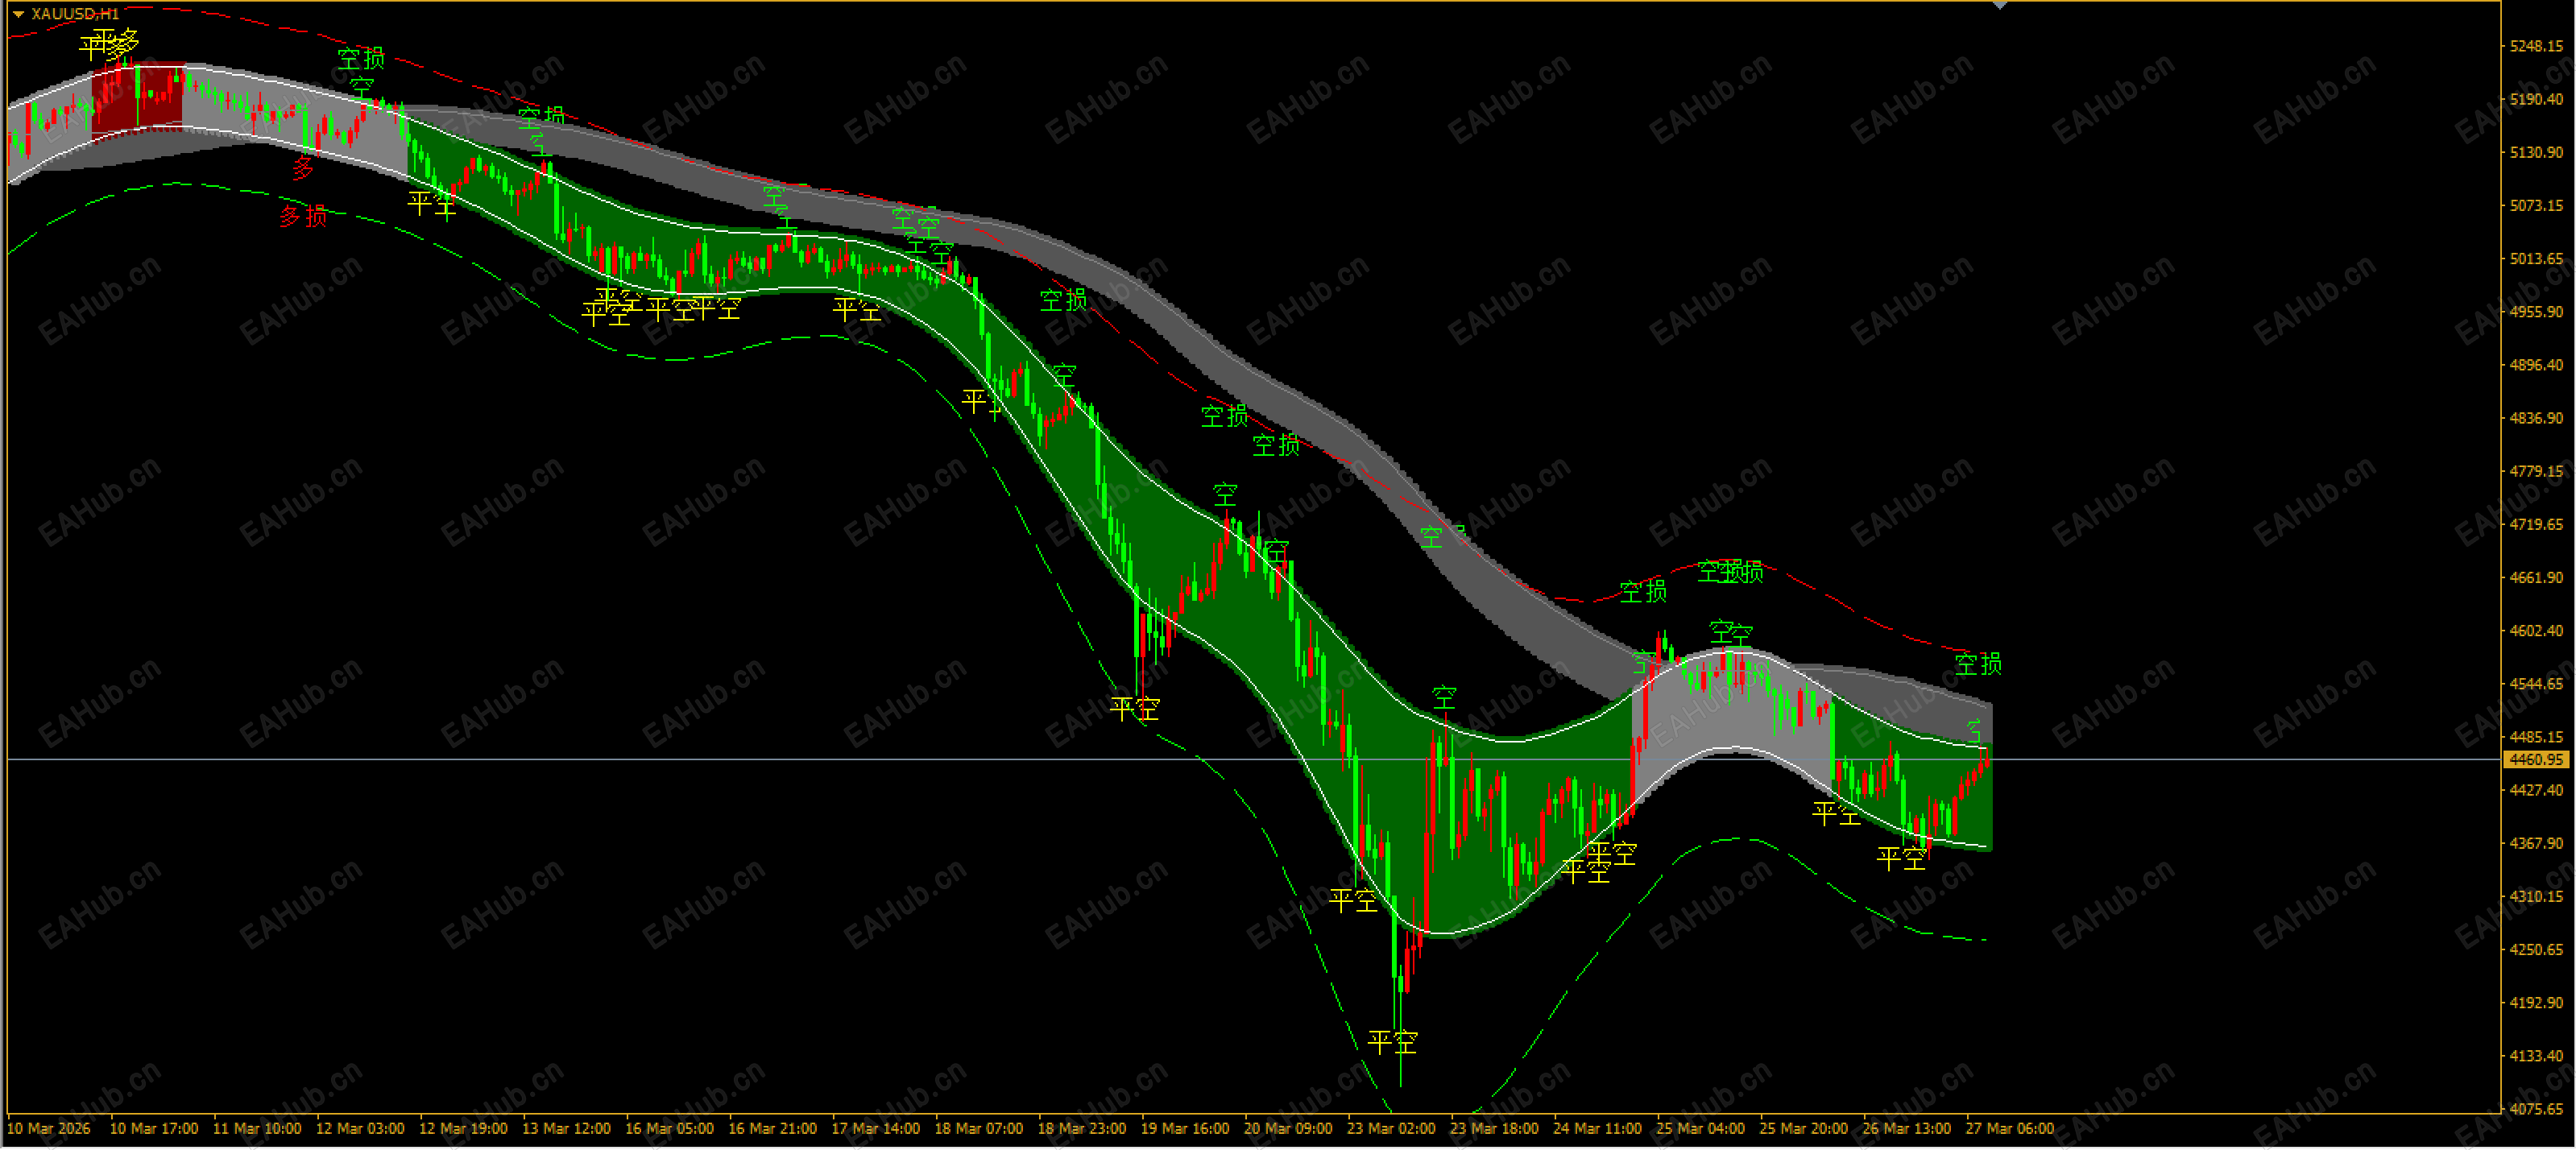Click the 19 Mar 16:00 time label
Image resolution: width=2576 pixels, height=1150 pixels.
1184,1129
